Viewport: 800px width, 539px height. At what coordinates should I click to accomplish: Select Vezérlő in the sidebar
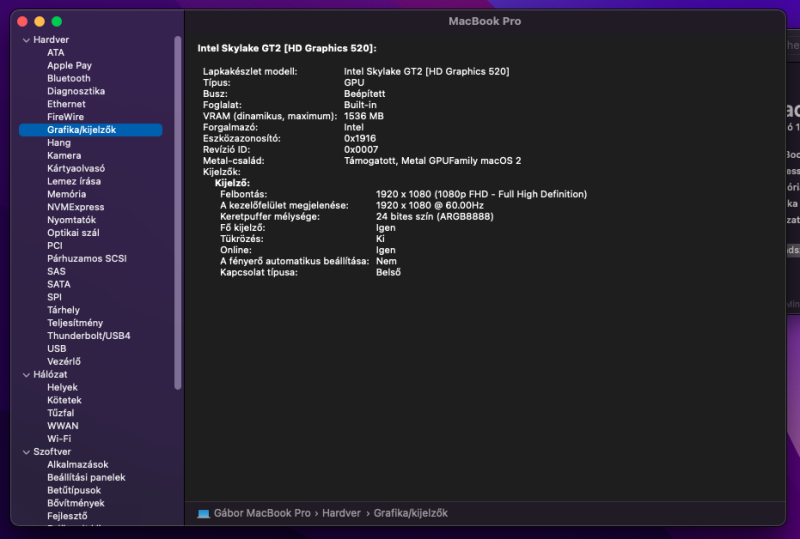pos(64,361)
